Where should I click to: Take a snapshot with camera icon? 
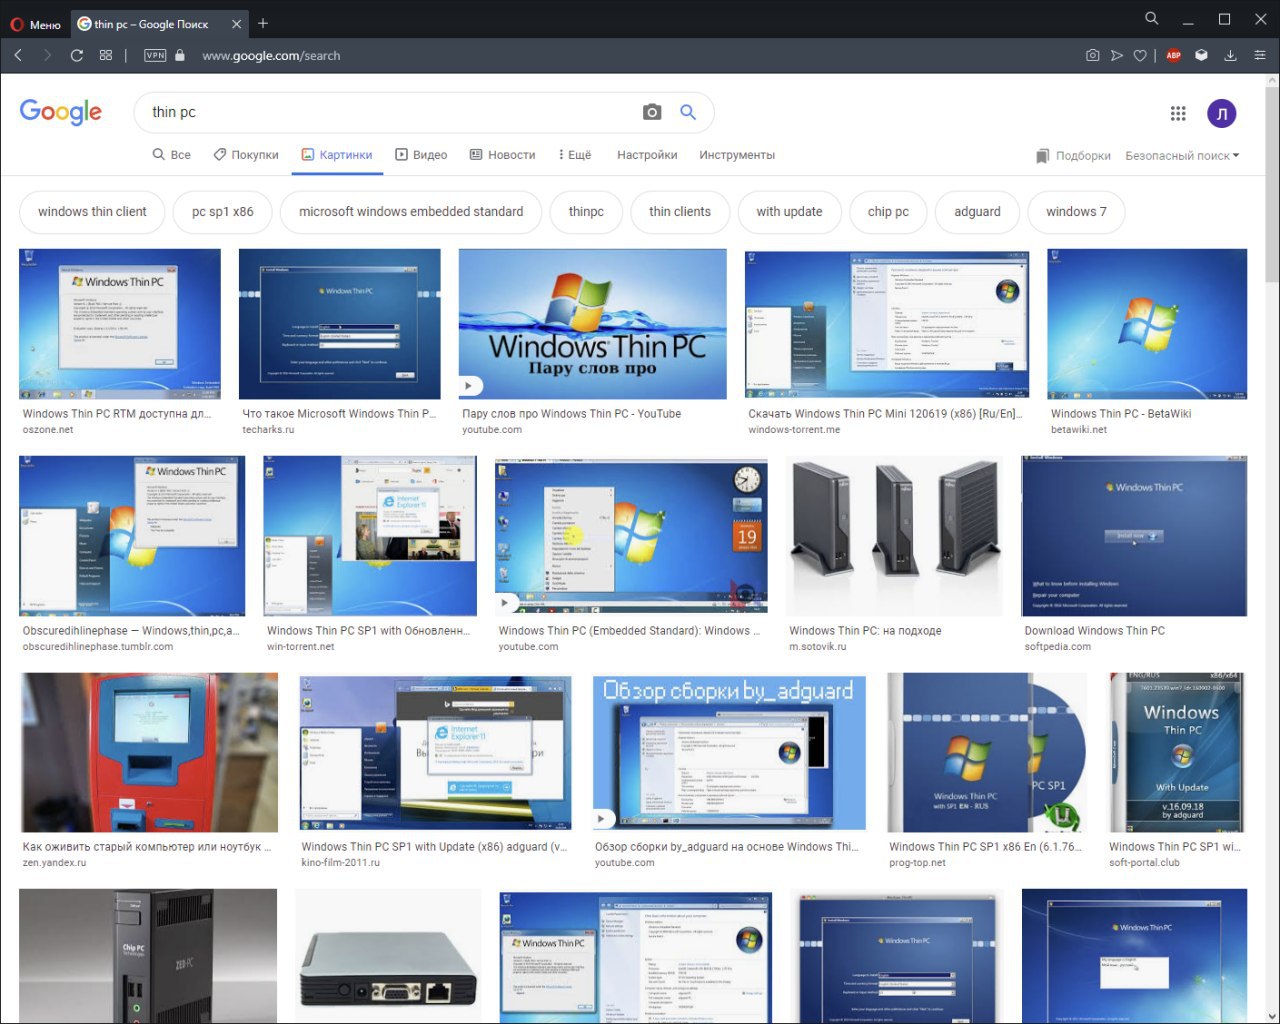click(1092, 56)
